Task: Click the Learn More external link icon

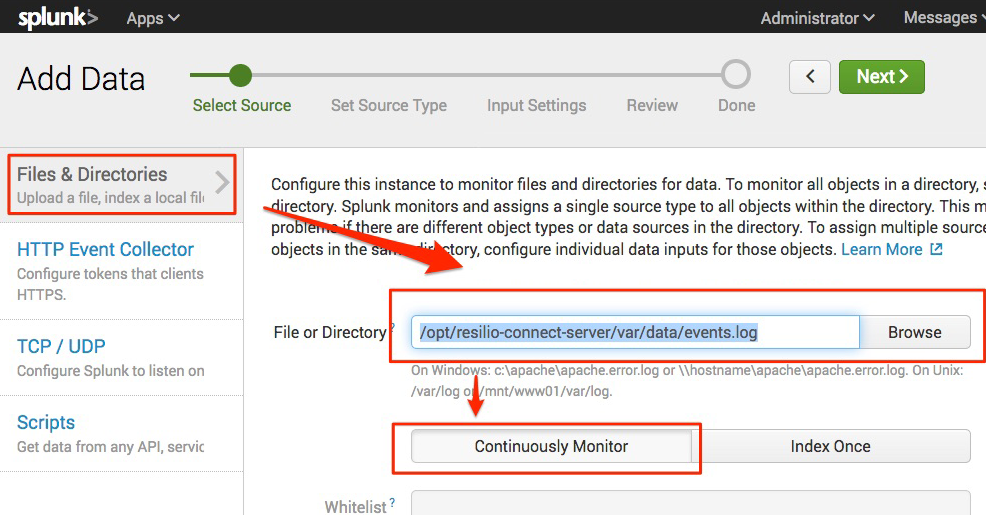Action: point(936,249)
